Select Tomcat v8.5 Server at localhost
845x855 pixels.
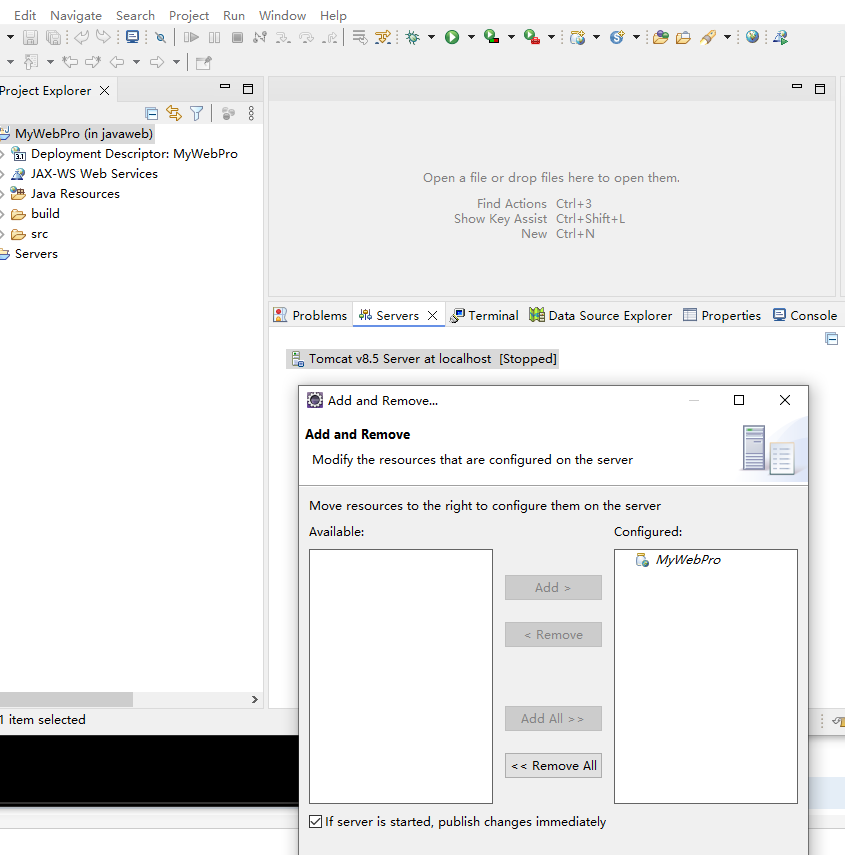[x=423, y=359]
